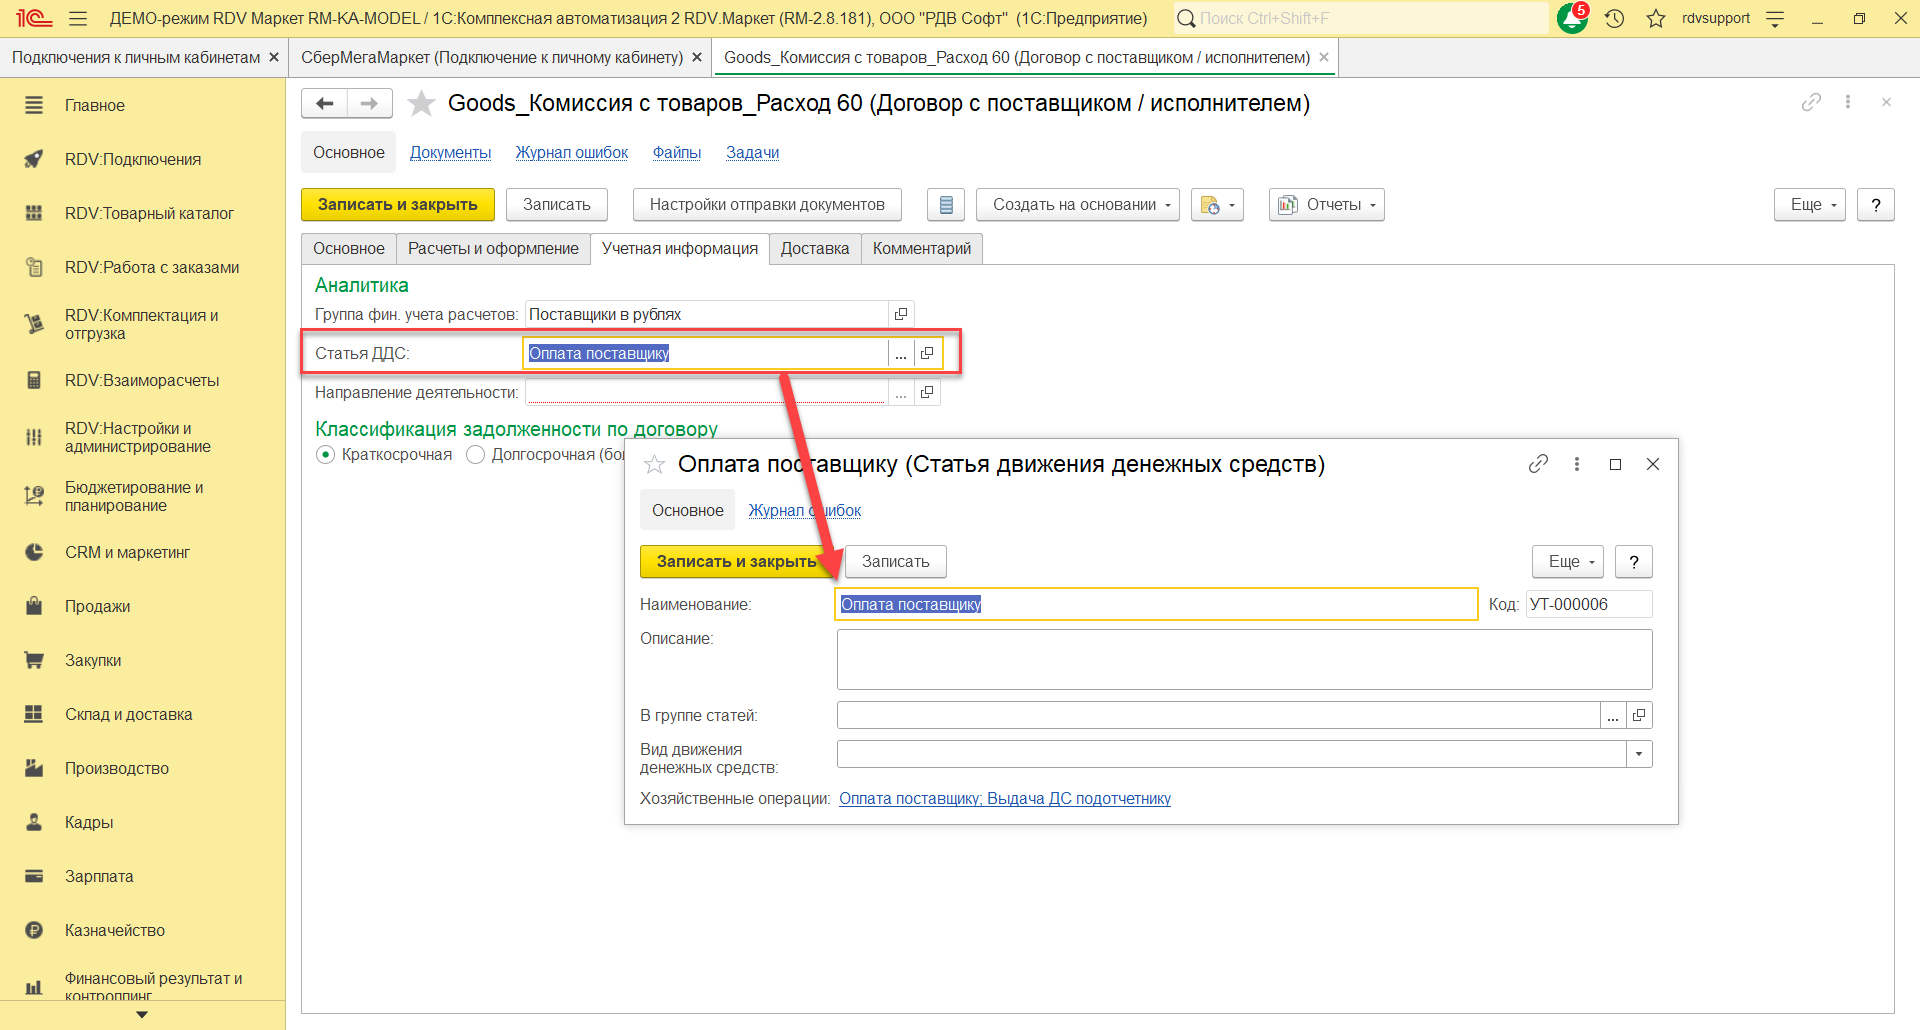Open the main hamburger menu

click(x=78, y=18)
